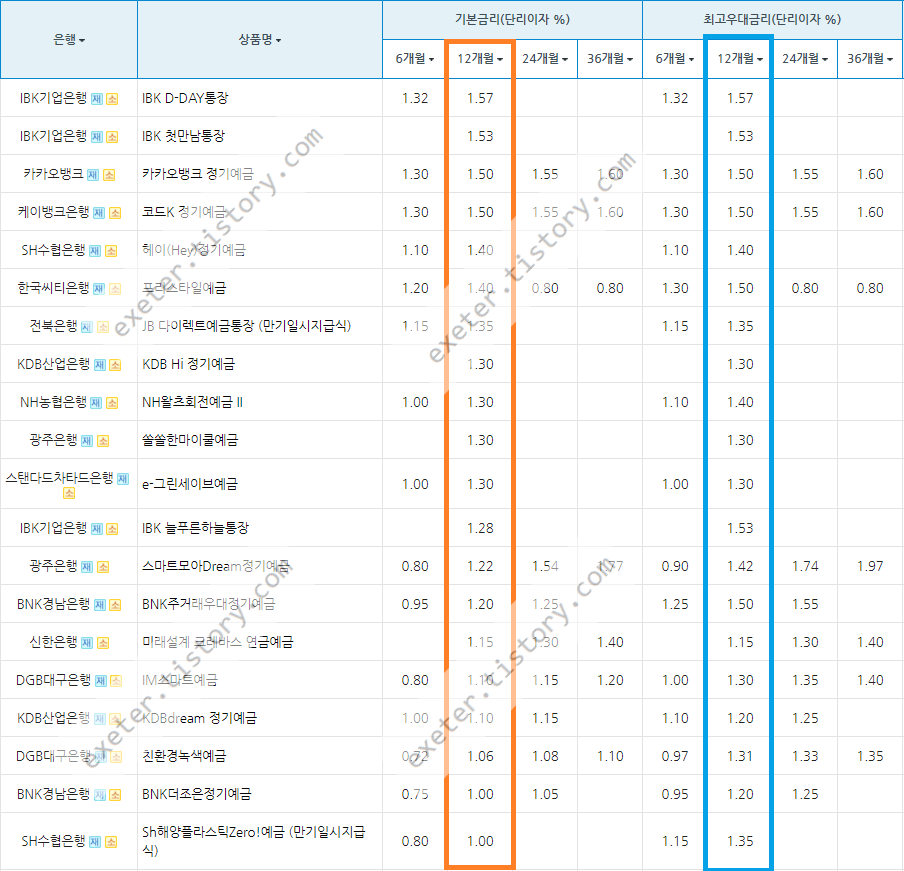Screen dimensions: 904x871
Task: Click the blue 재 badge in the Sh해양플라스틱Zero!예금 row
Action: click(95, 843)
